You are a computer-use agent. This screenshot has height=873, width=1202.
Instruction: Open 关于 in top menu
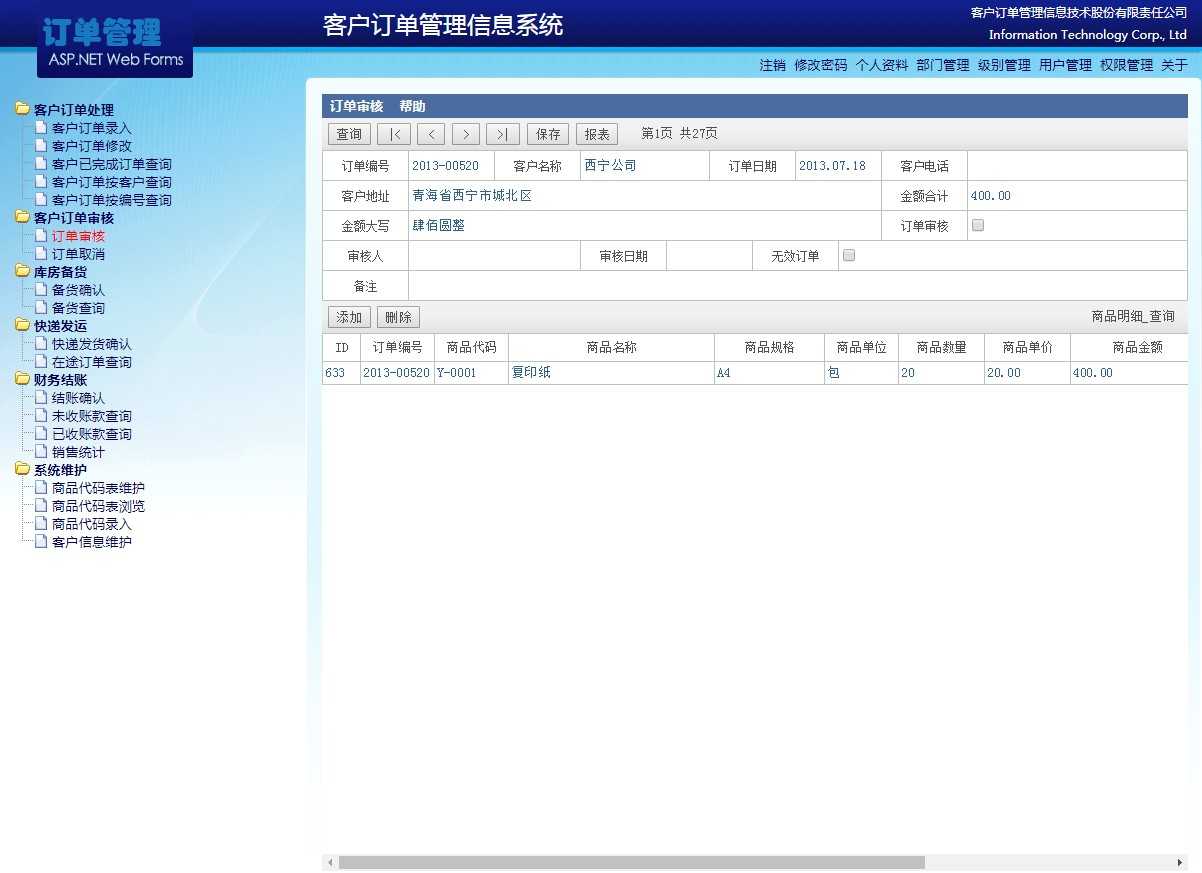click(x=1174, y=65)
